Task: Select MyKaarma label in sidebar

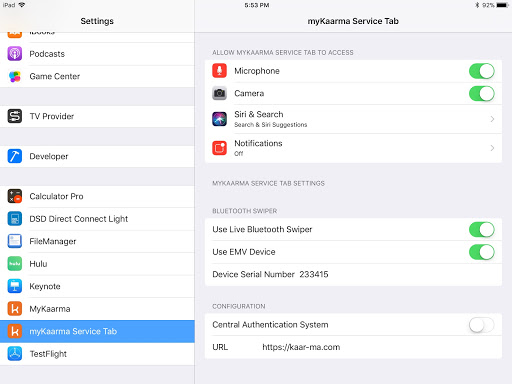Action: (50, 309)
